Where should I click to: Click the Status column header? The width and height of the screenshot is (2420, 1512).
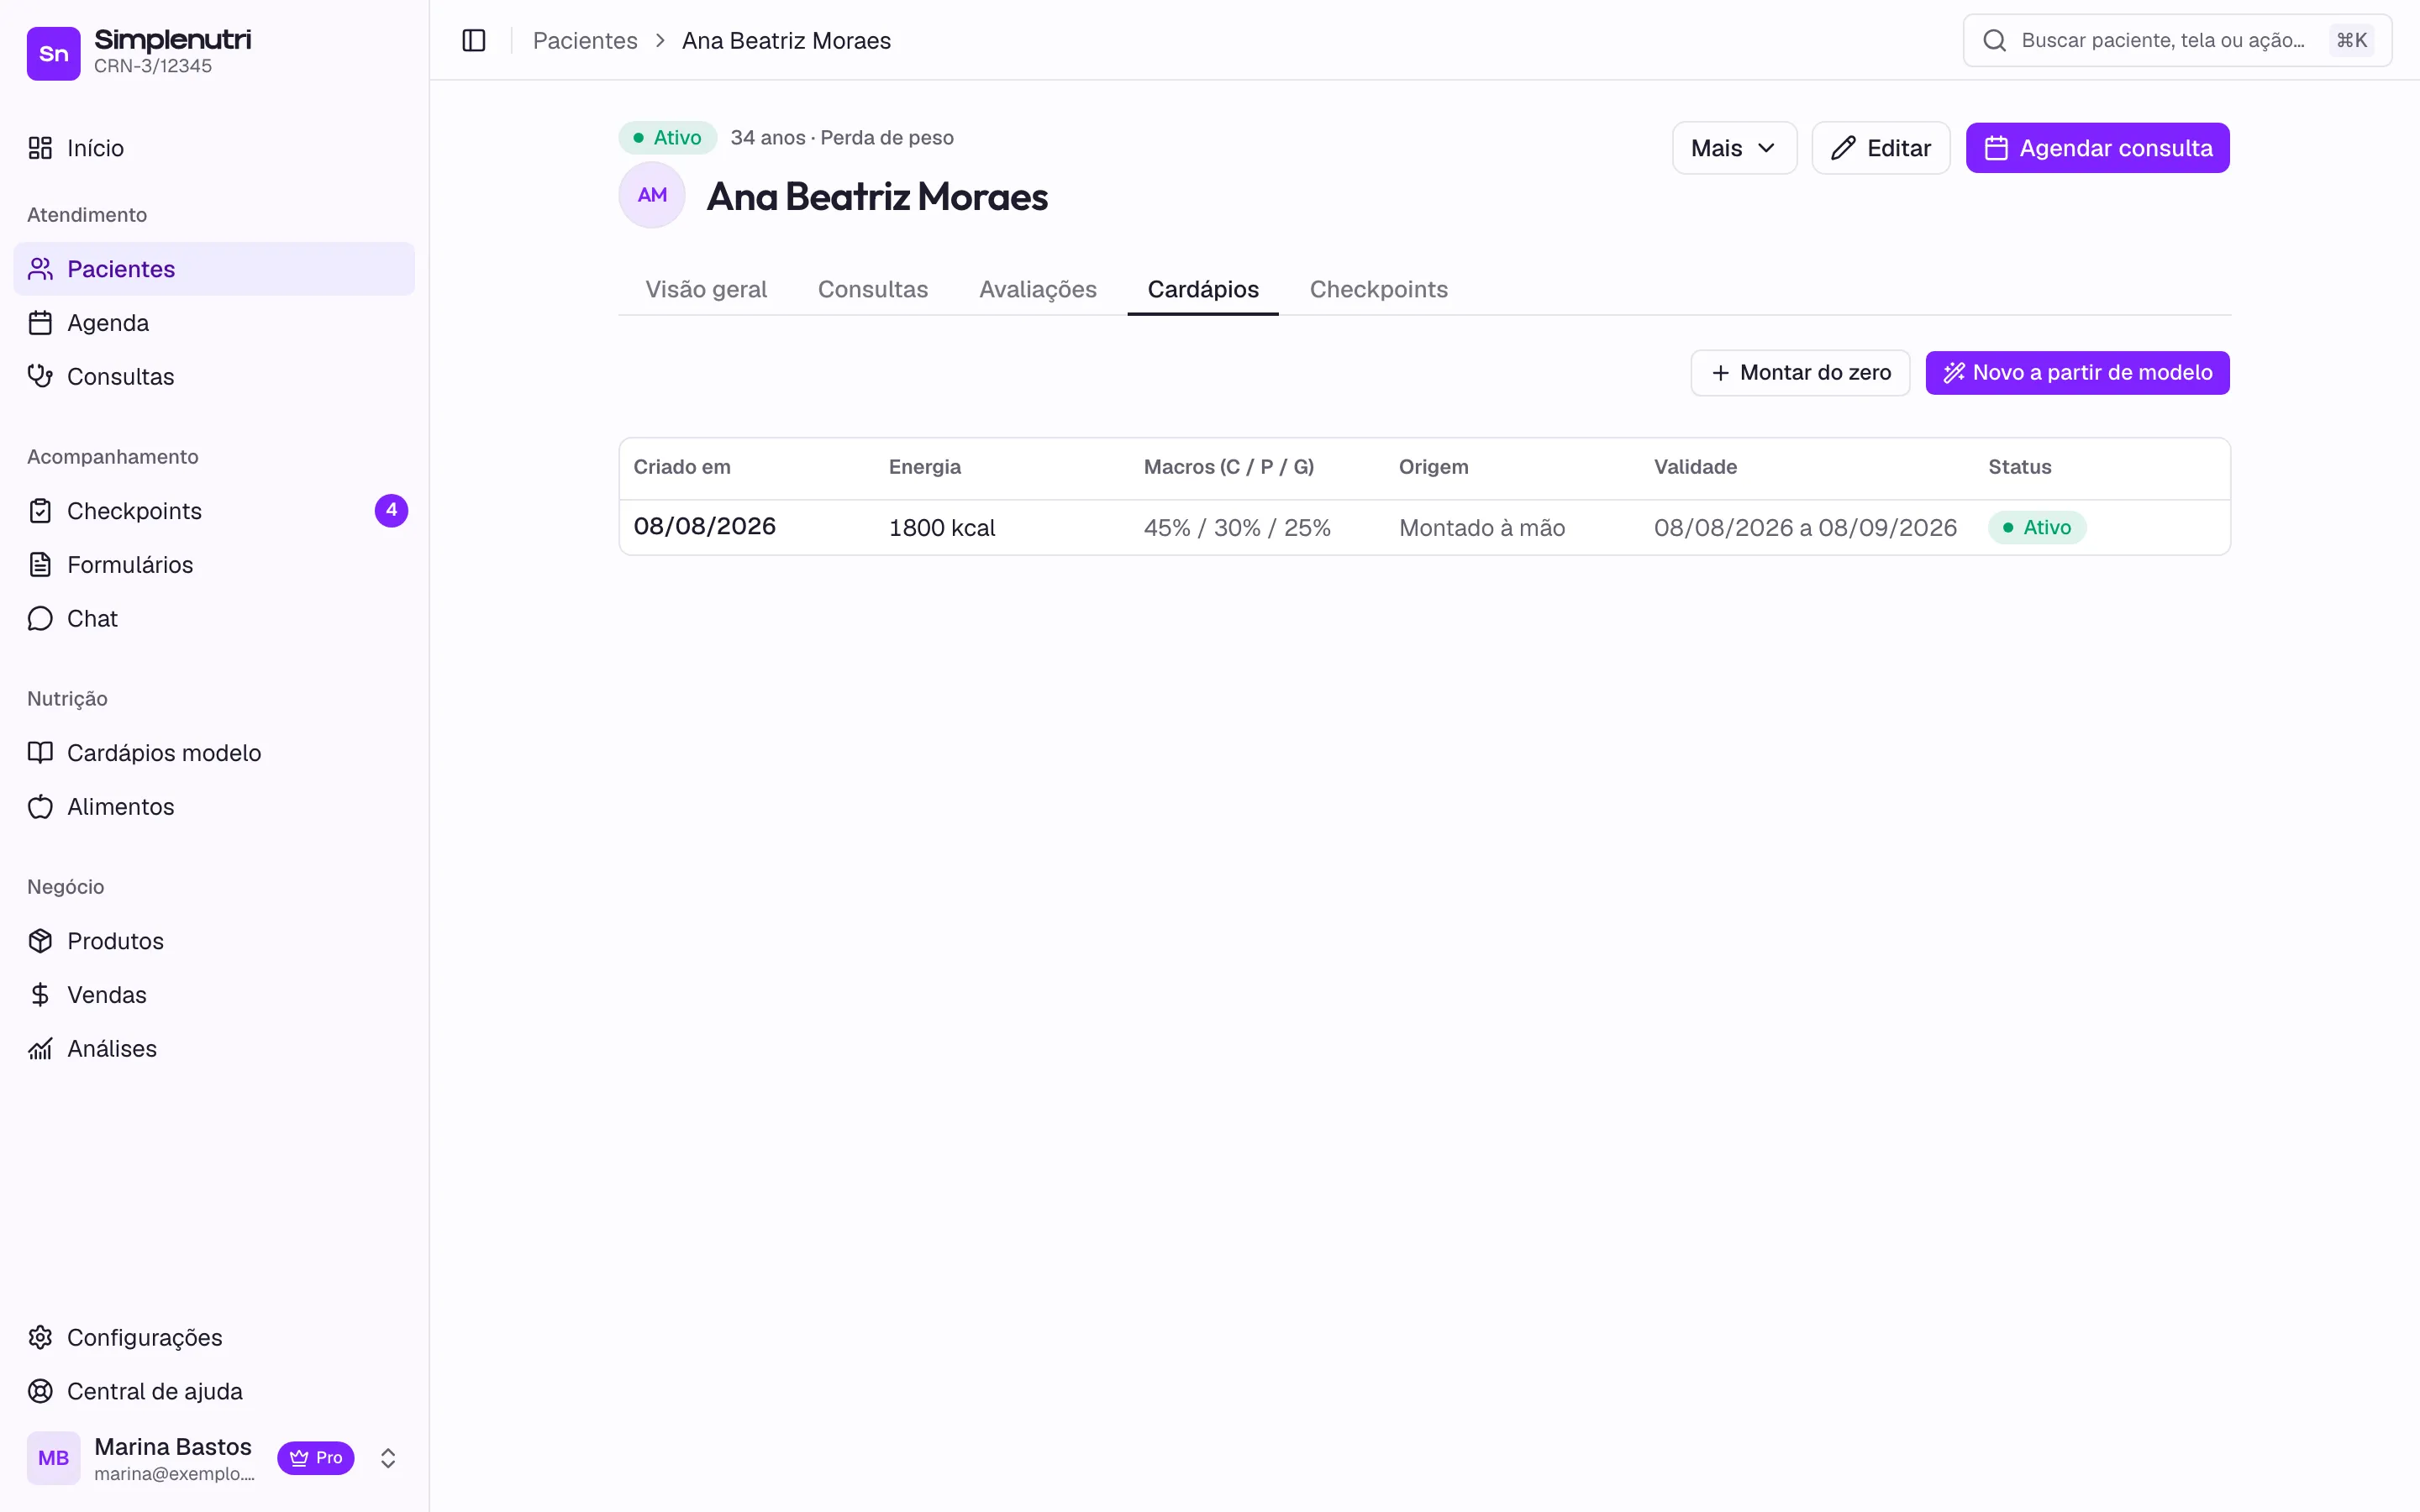(2019, 467)
